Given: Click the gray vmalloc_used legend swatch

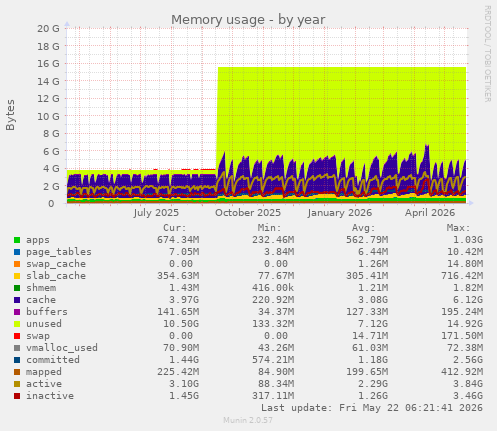Looking at the screenshot, I should 17,348.
